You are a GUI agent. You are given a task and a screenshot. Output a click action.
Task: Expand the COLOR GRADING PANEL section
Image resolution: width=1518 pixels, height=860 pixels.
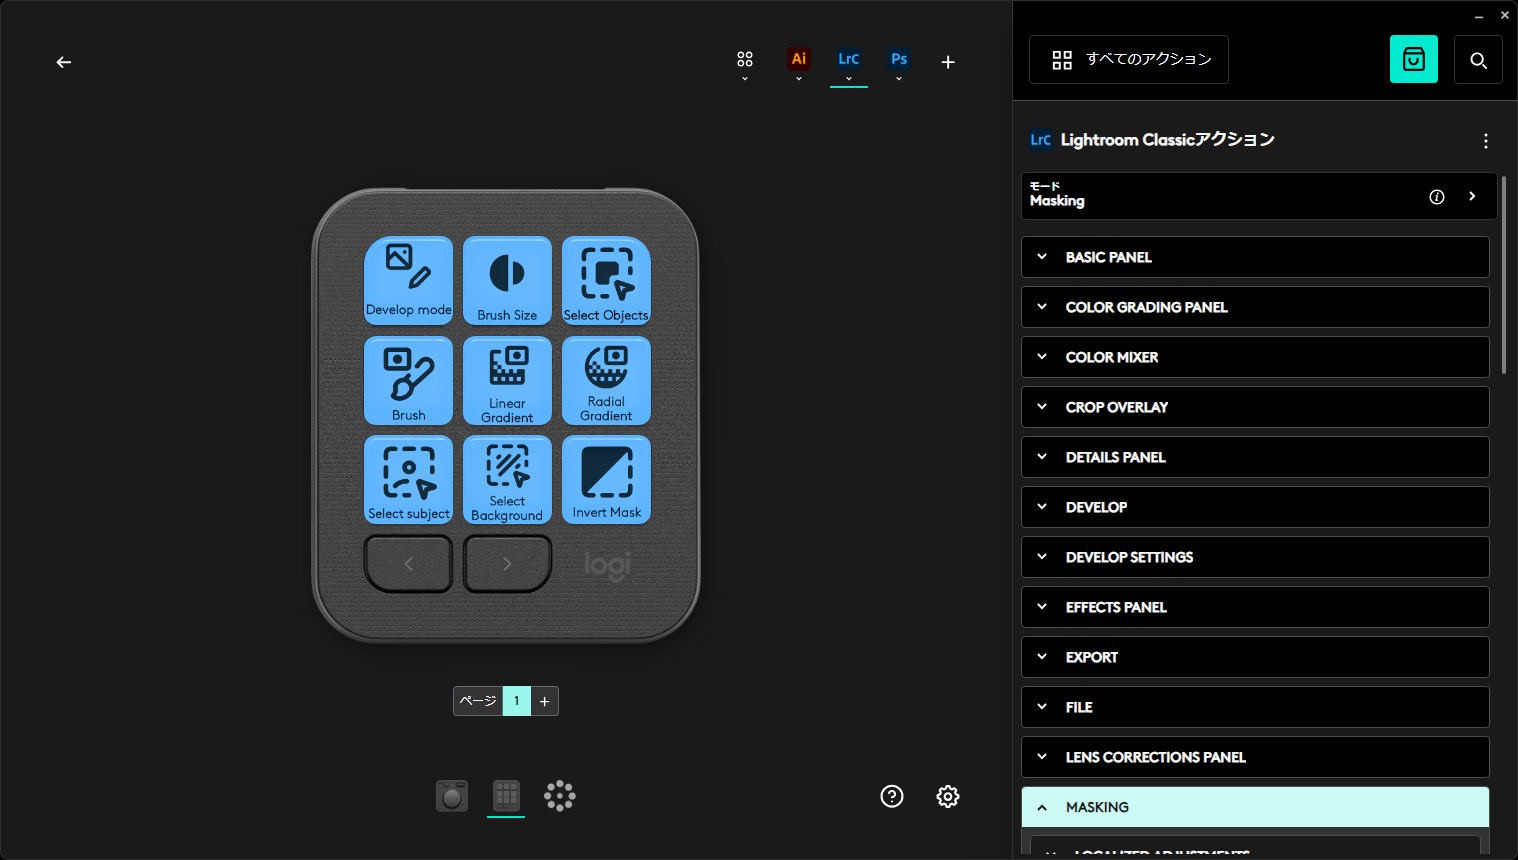[1255, 307]
